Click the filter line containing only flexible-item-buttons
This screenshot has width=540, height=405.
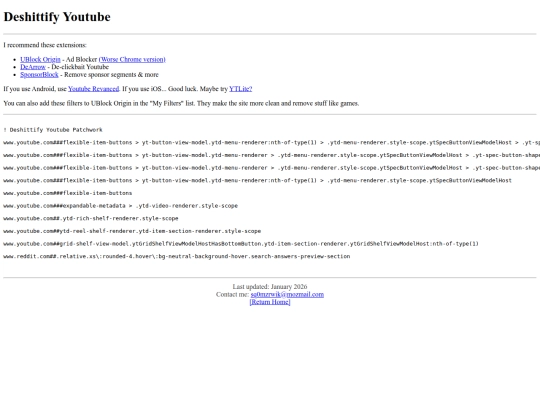tap(68, 193)
